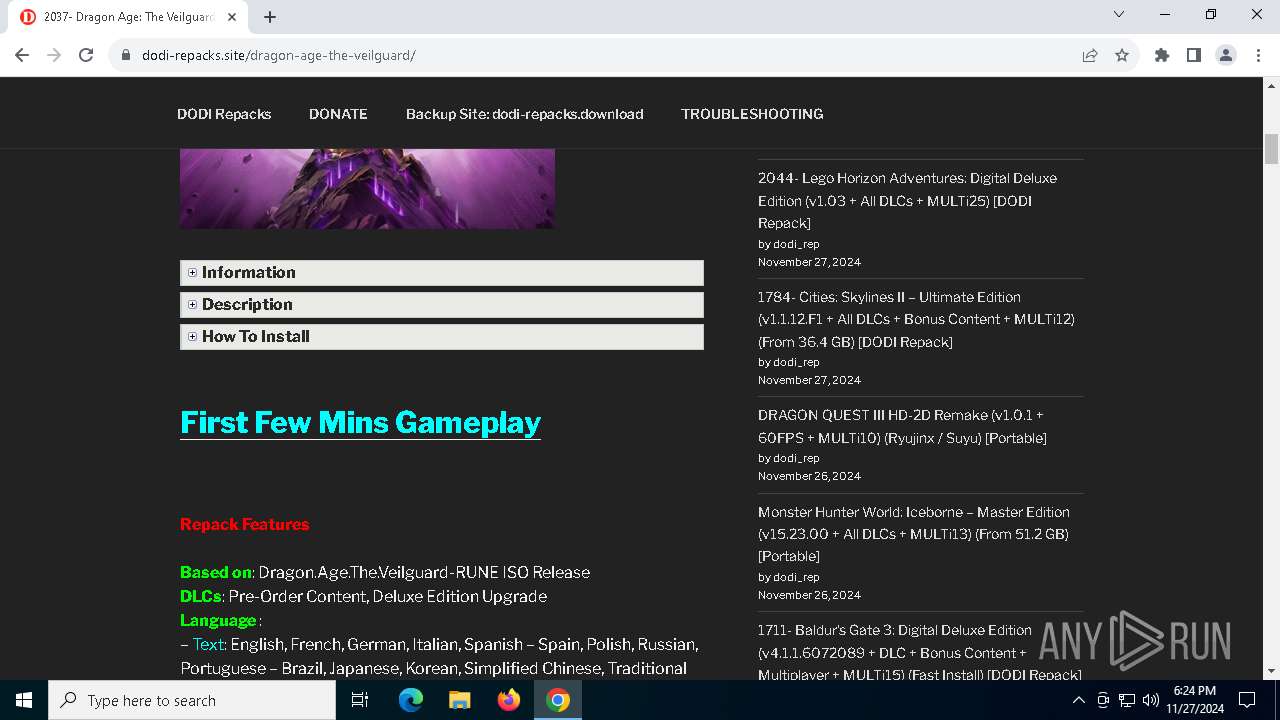Open the Chrome side panel
The image size is (1280, 720).
point(1194,55)
